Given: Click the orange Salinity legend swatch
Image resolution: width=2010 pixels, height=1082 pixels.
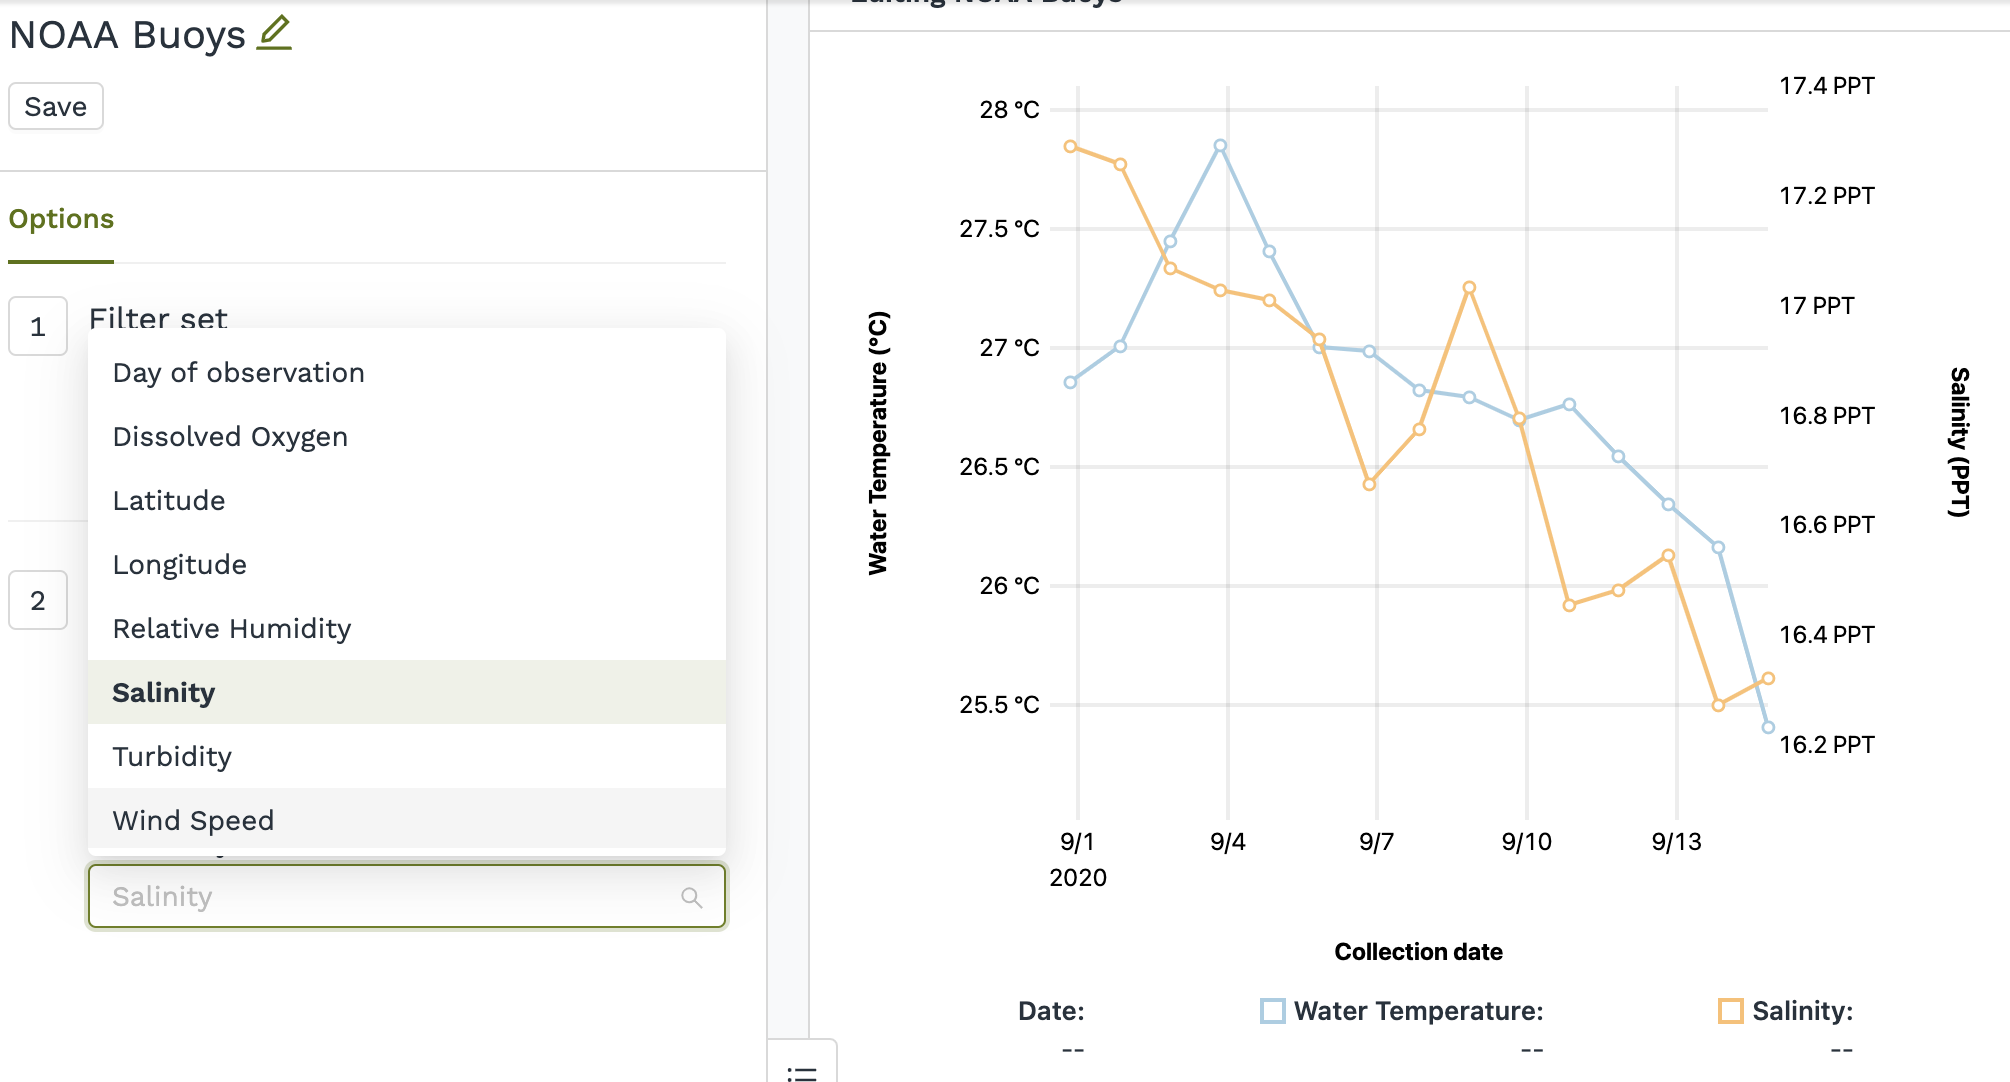Looking at the screenshot, I should [1730, 1011].
